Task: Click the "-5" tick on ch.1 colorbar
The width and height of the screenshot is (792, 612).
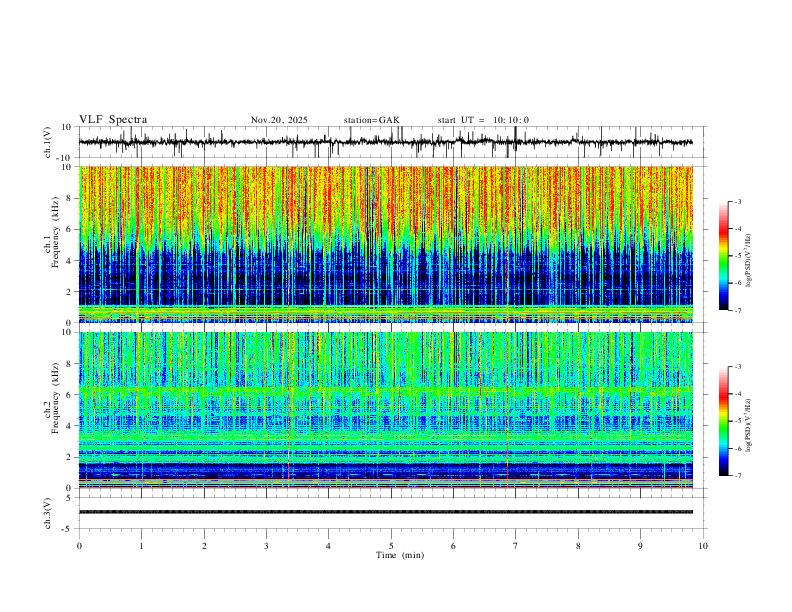Action: click(738, 256)
